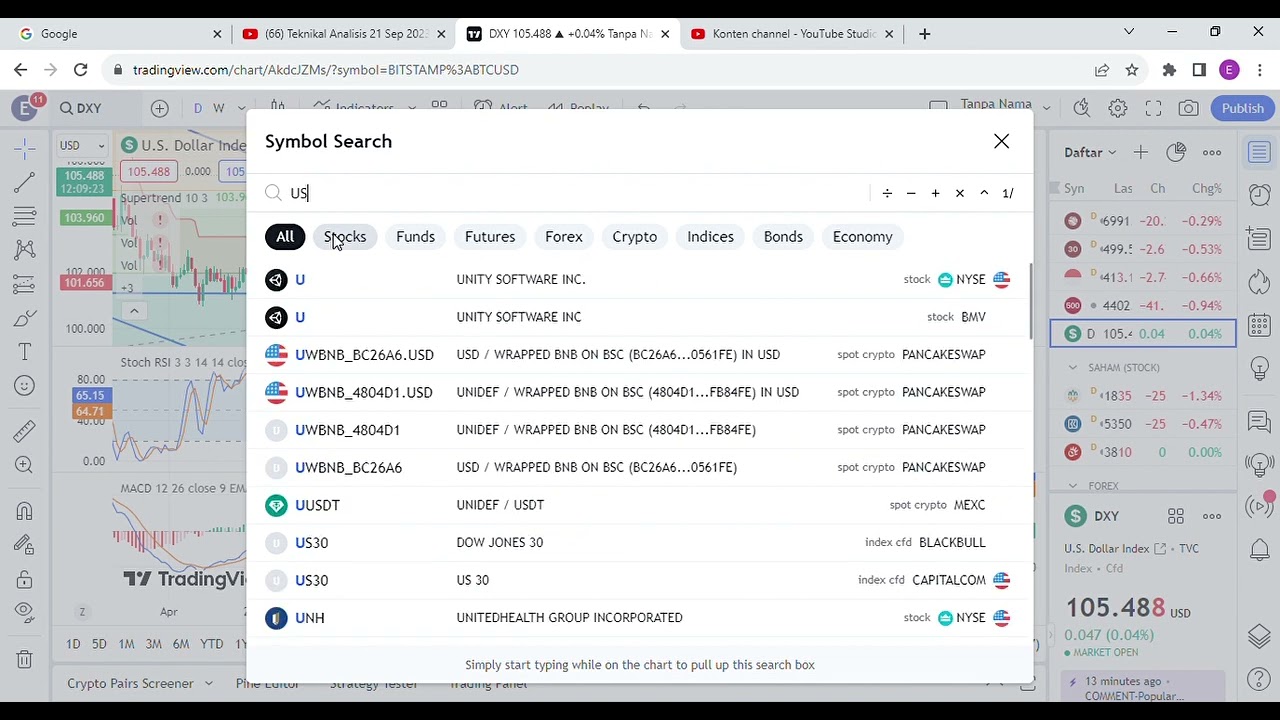Open the alerts alarm clock panel
The width and height of the screenshot is (1280, 720).
[x=1259, y=195]
